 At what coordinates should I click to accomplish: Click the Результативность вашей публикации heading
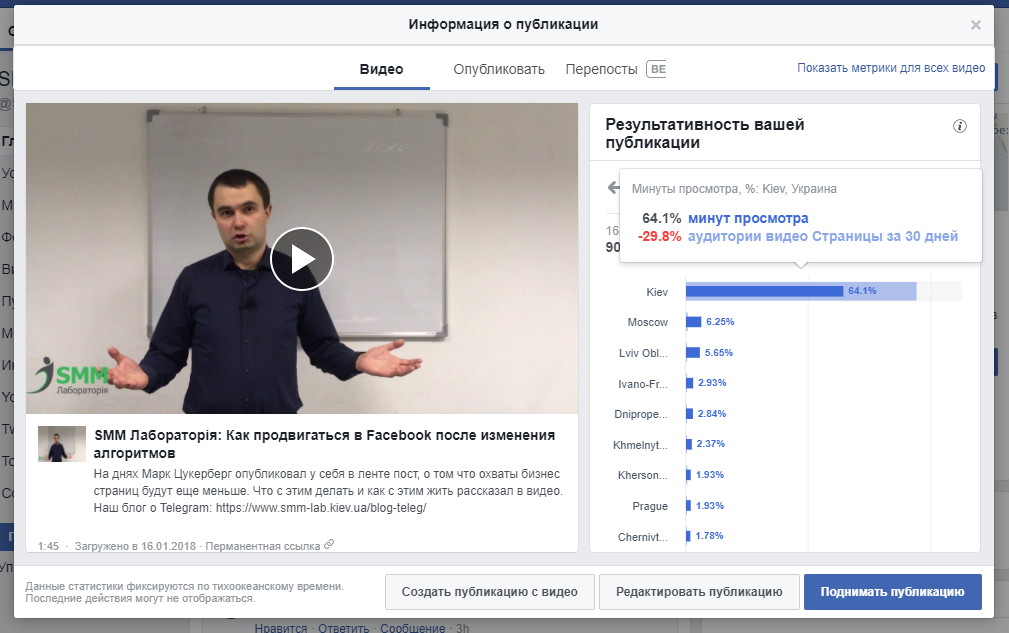705,133
